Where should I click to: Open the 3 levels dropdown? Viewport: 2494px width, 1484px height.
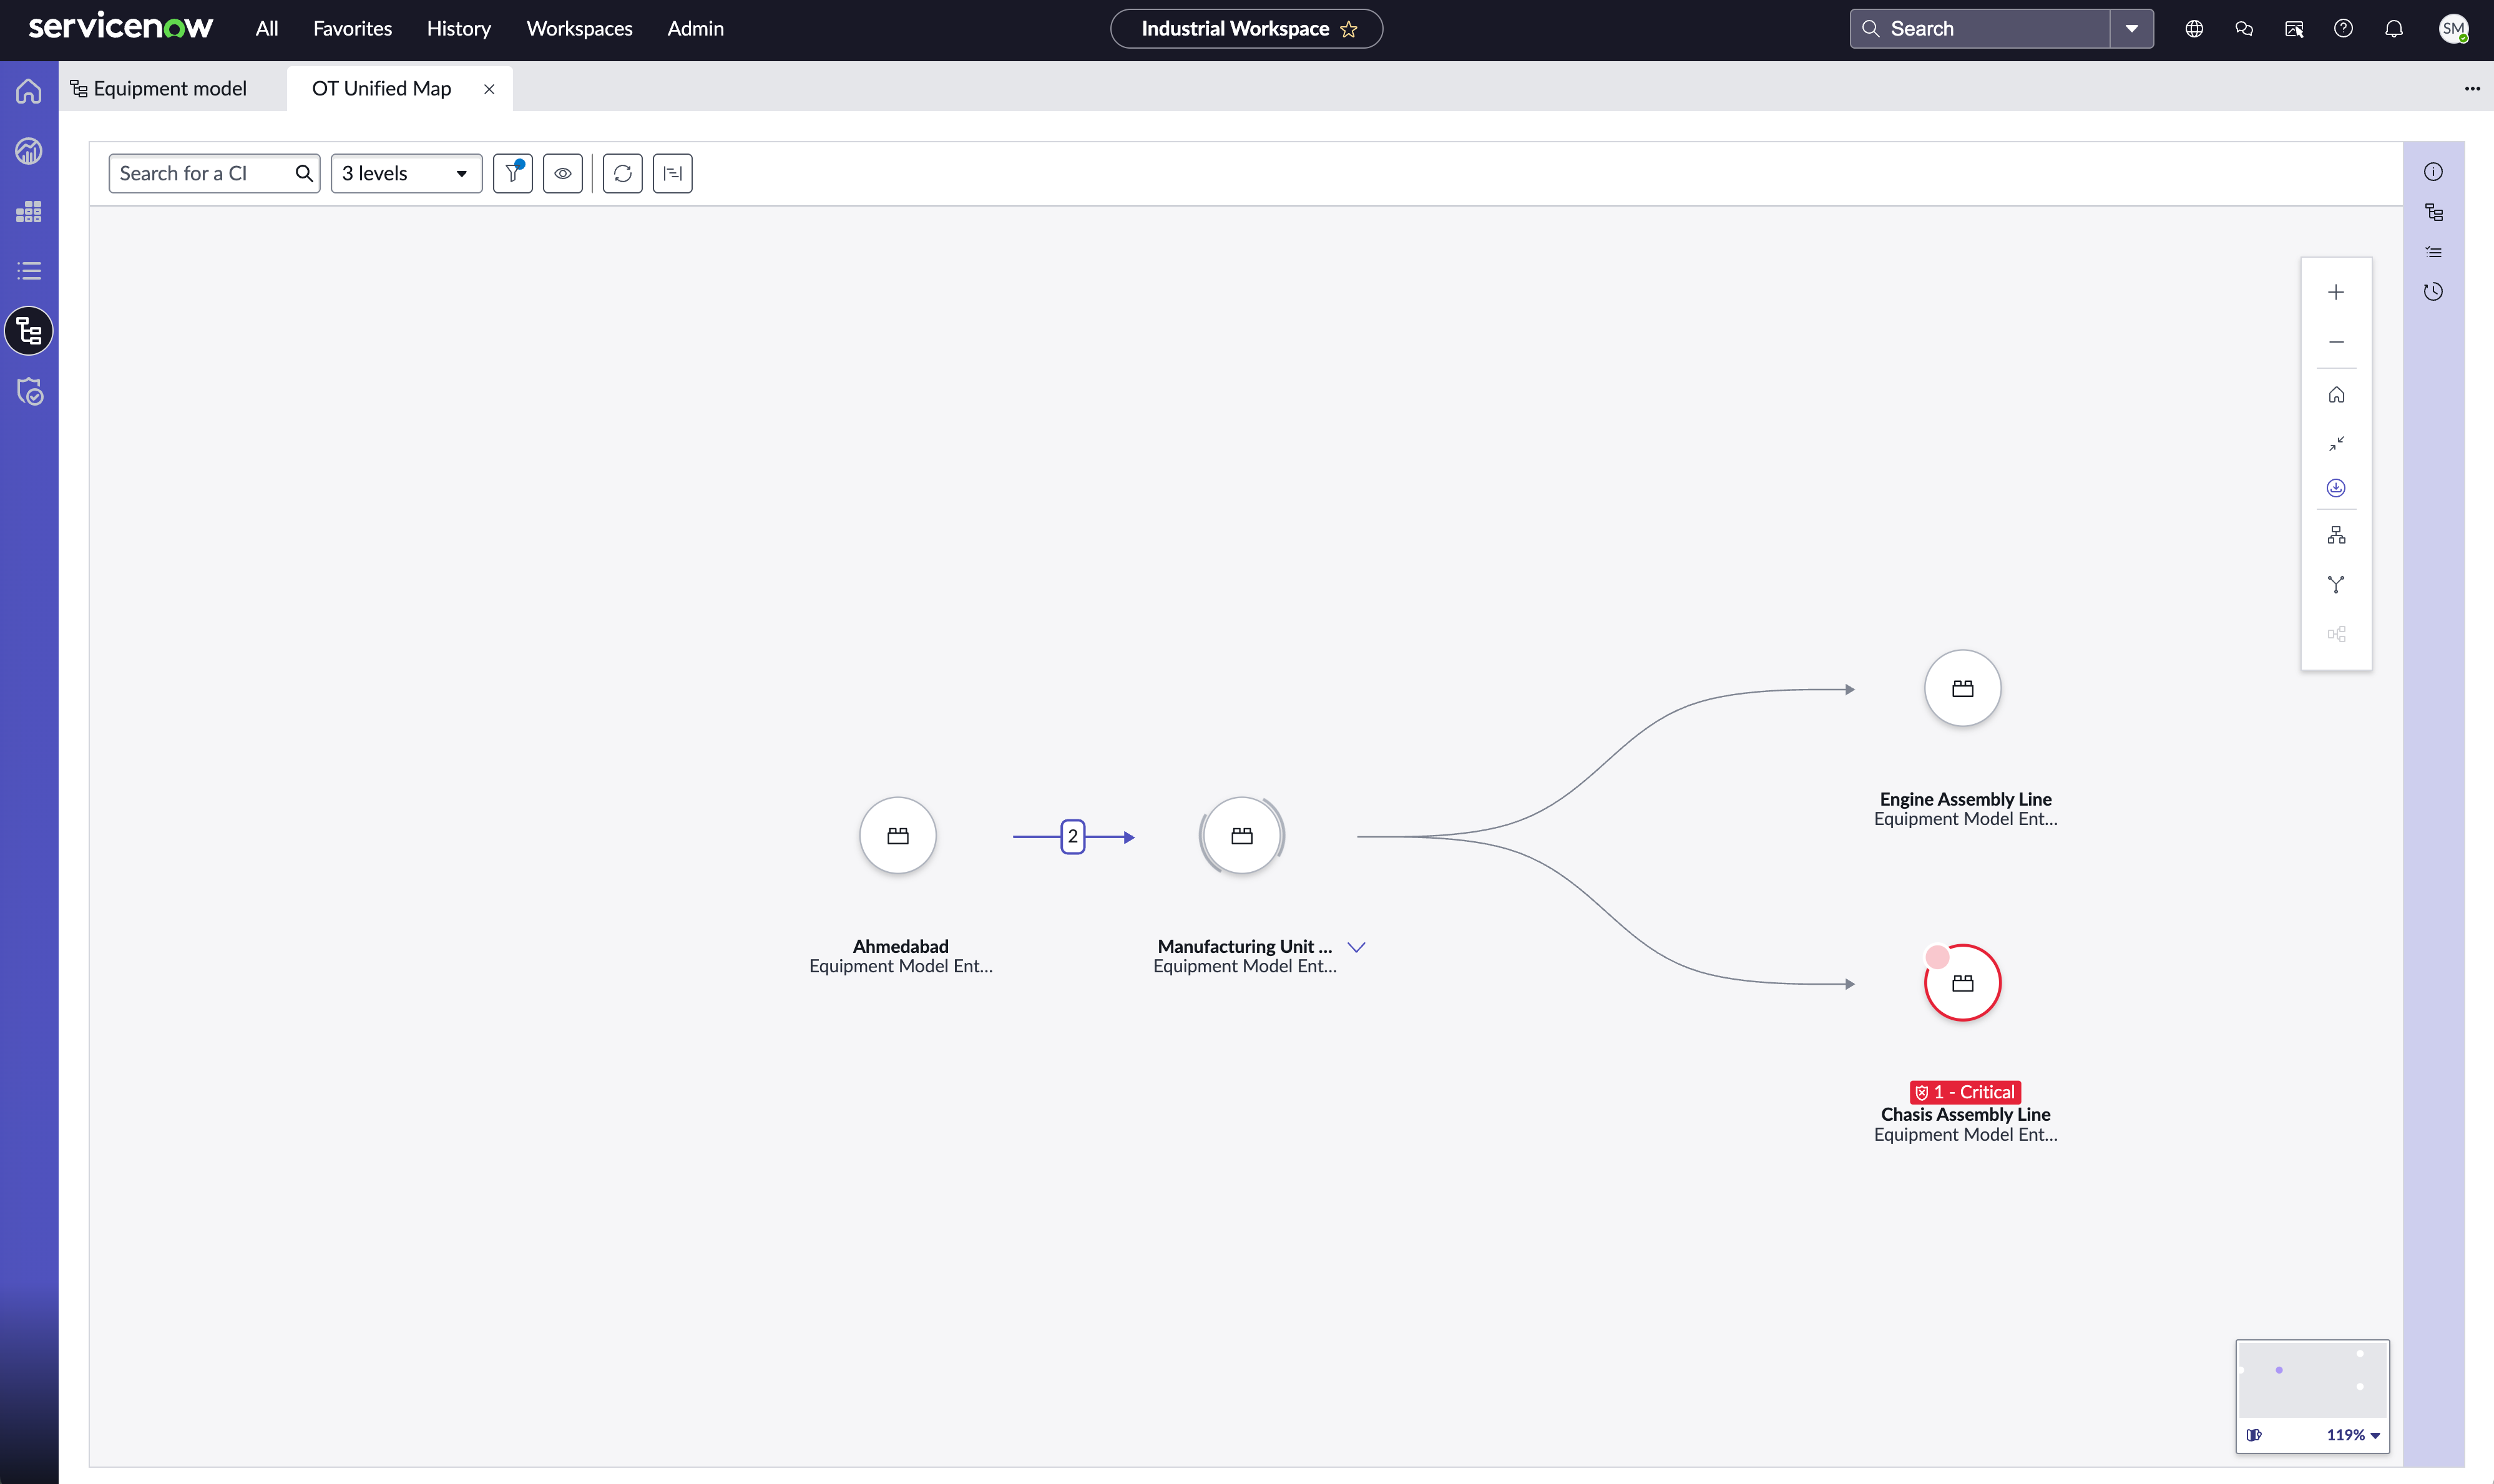coord(406,173)
